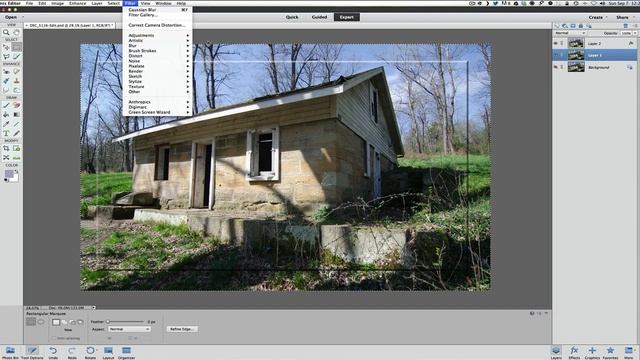Open the Layout options
This screenshot has height=360, width=640.
pos(108,352)
